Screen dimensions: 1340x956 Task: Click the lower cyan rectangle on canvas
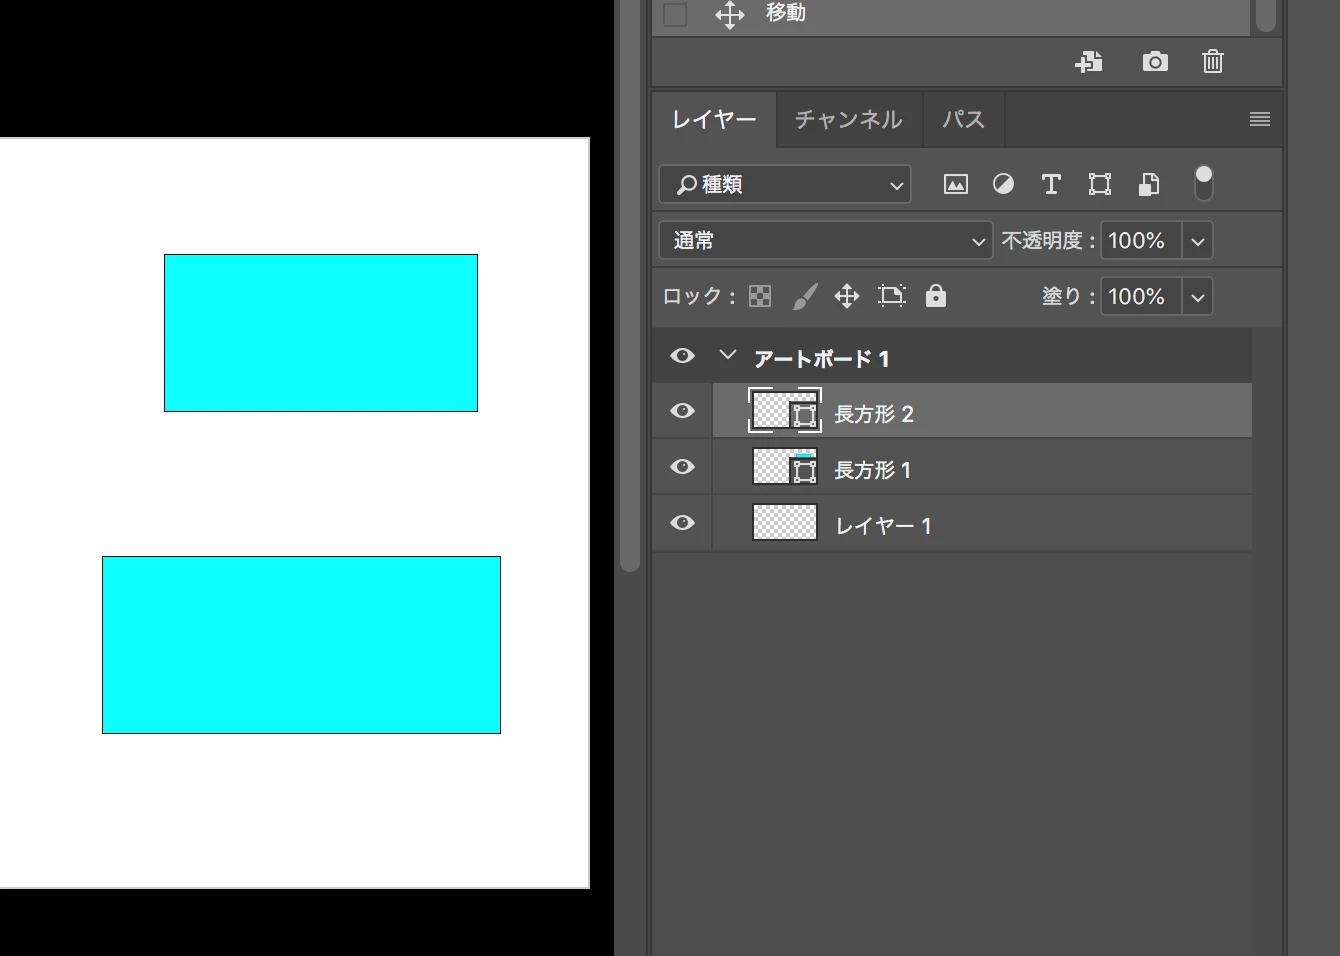301,645
